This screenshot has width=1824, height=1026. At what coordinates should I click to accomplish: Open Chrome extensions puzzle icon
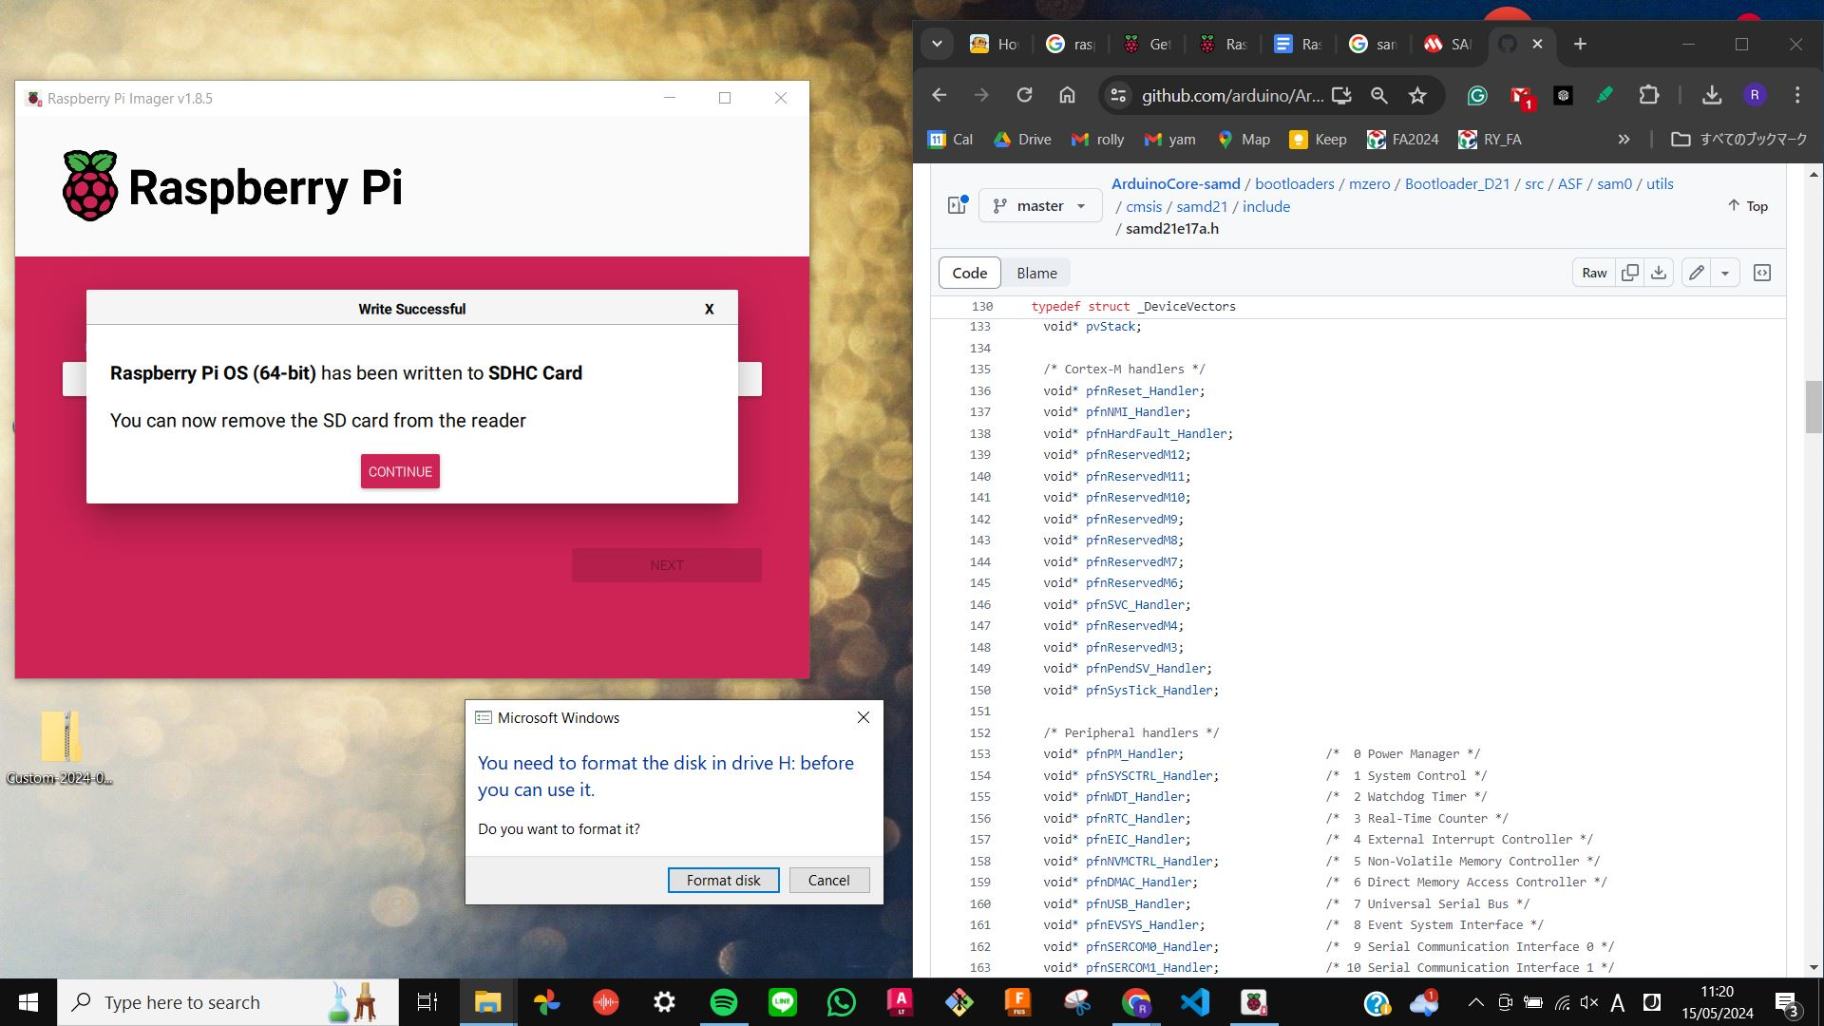point(1649,95)
